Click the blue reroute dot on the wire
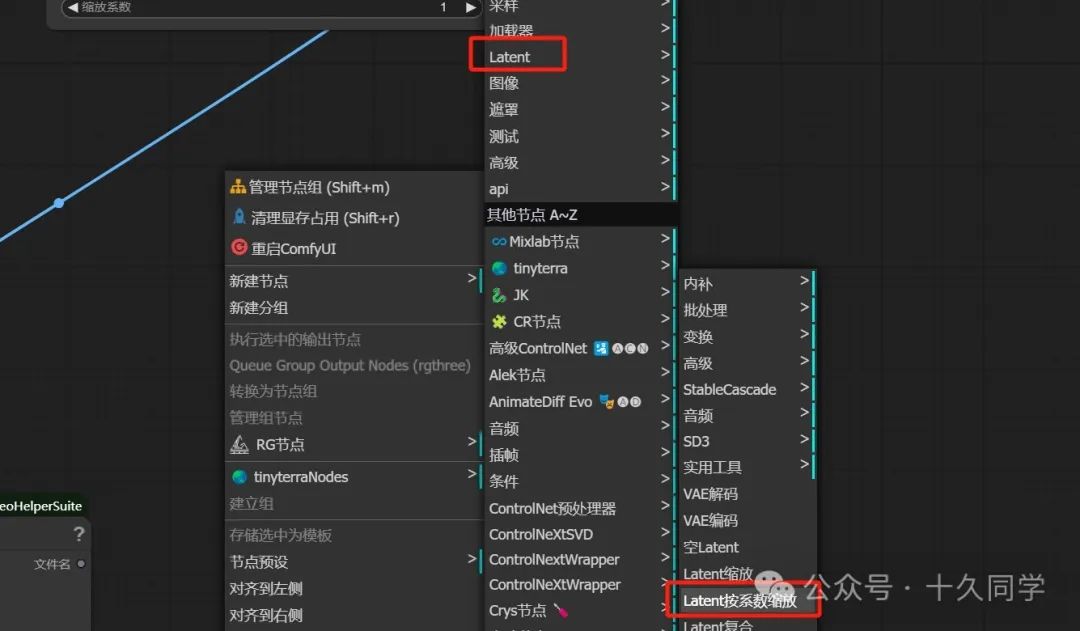The height and width of the screenshot is (631, 1080). (x=59, y=203)
